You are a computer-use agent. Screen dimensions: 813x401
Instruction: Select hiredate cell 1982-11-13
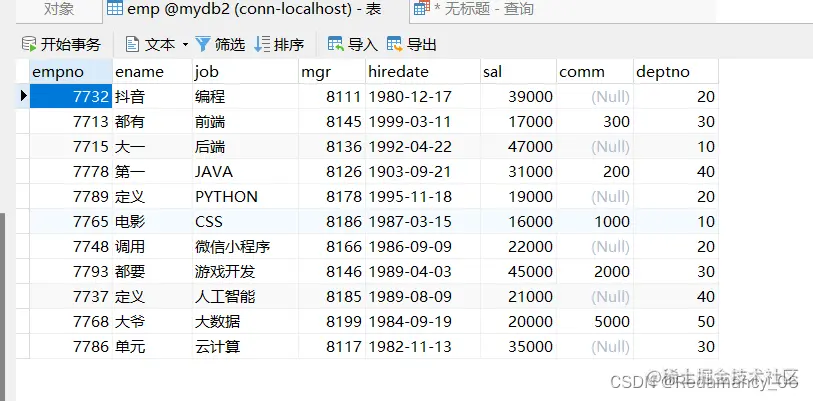(423, 346)
